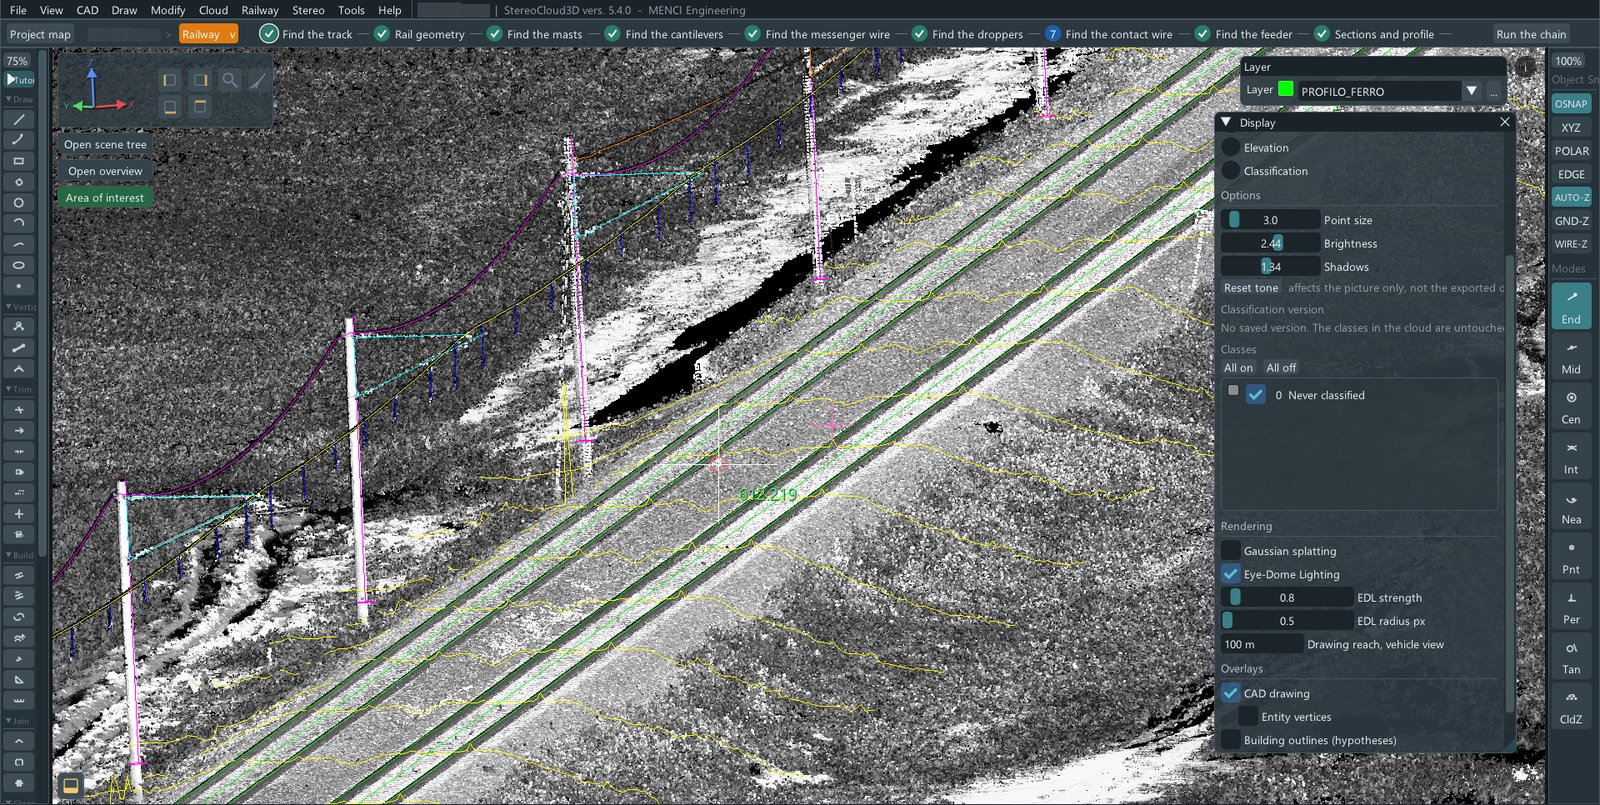Open the Help menu
1600x805 pixels.
tap(390, 10)
